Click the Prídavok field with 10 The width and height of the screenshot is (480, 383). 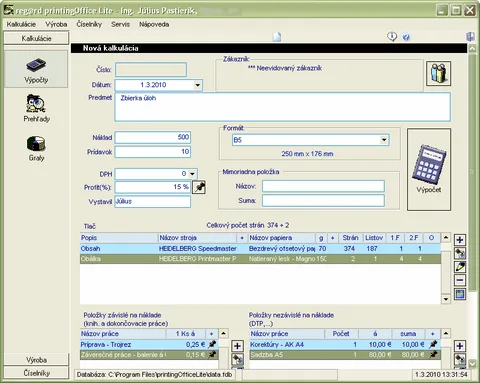coord(153,152)
